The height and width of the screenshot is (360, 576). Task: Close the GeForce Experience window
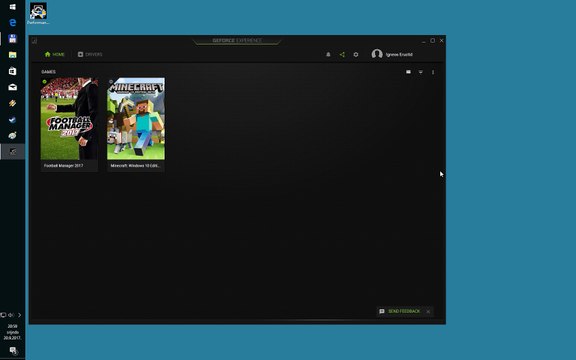coord(442,41)
